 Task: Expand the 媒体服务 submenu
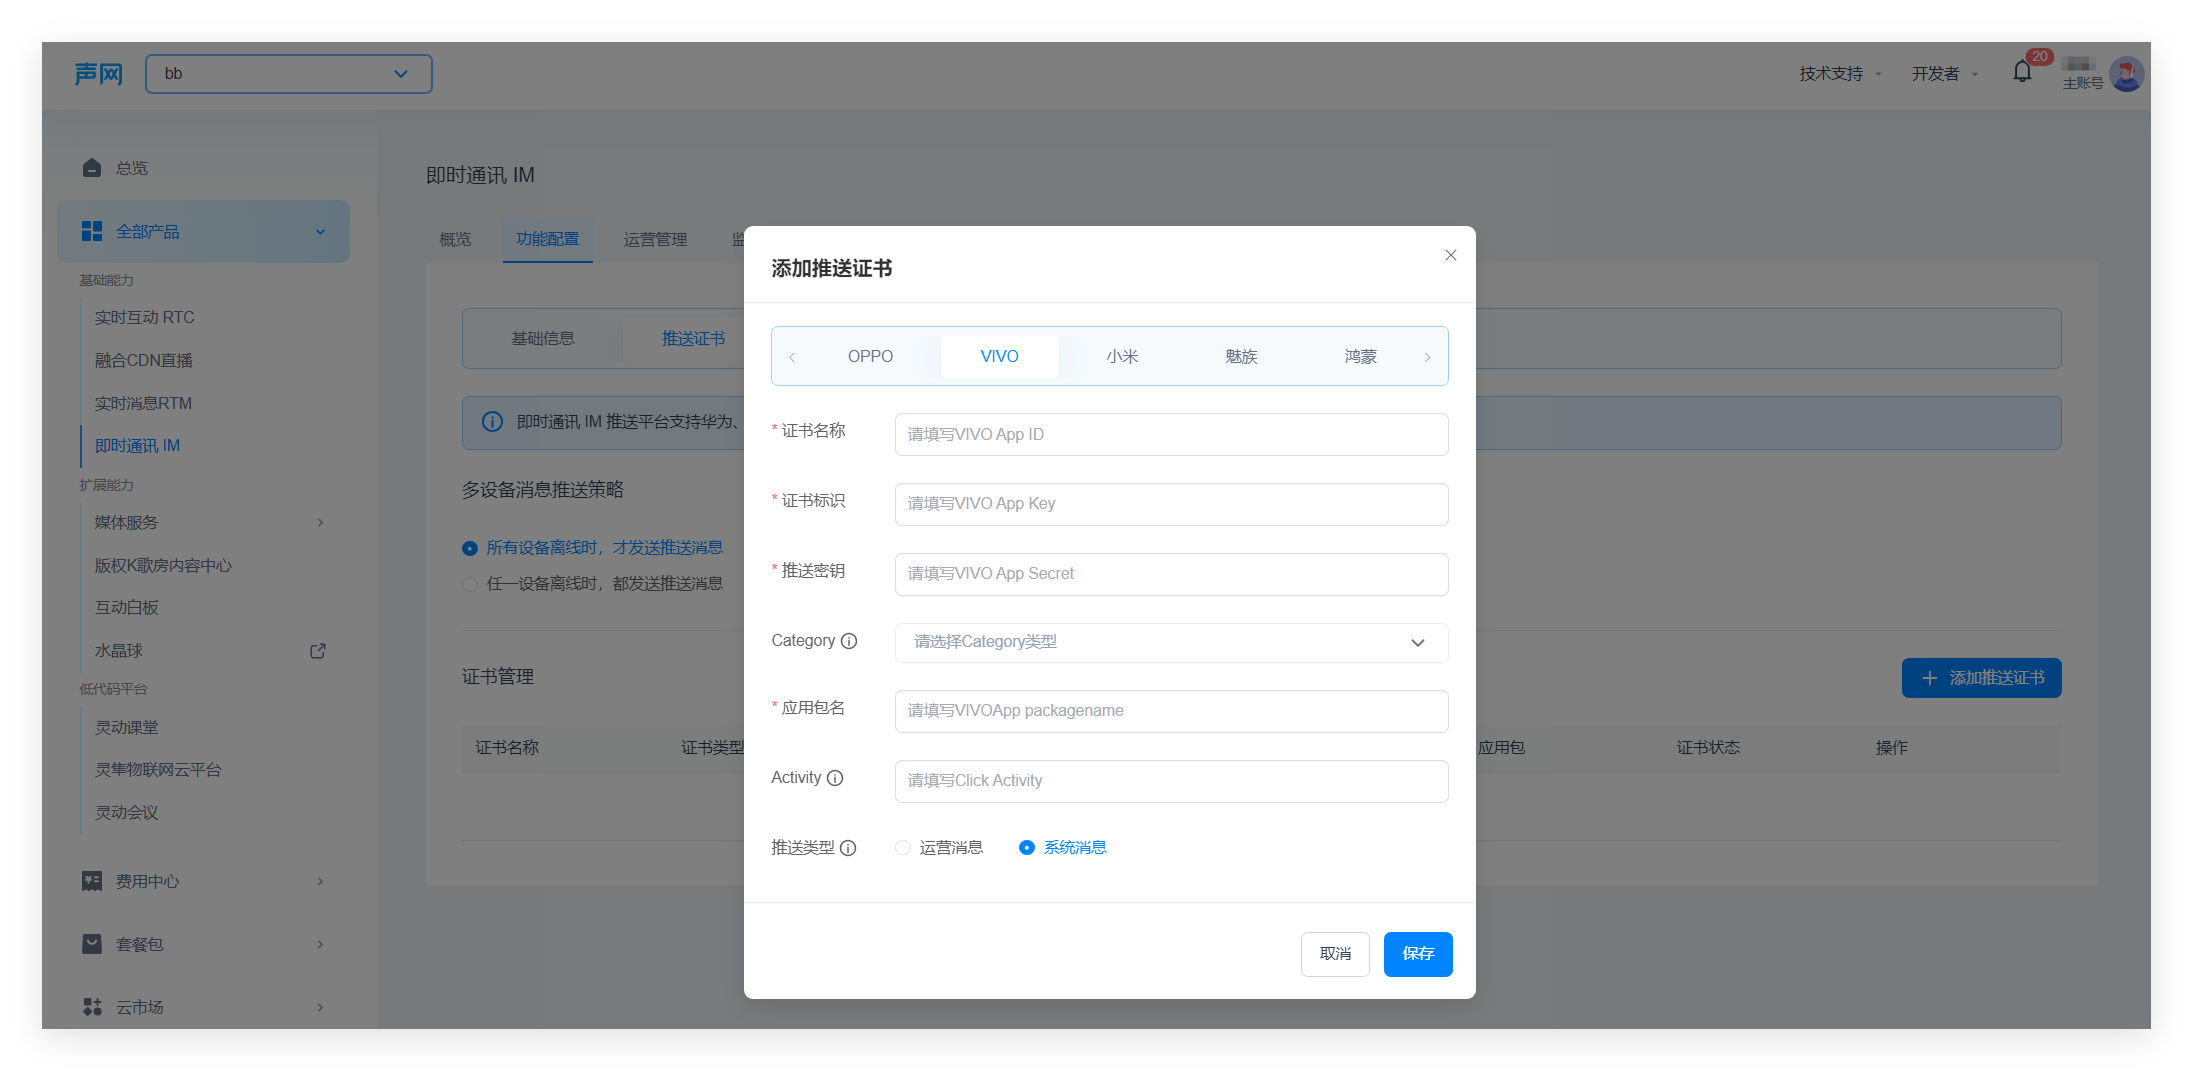pos(320,523)
